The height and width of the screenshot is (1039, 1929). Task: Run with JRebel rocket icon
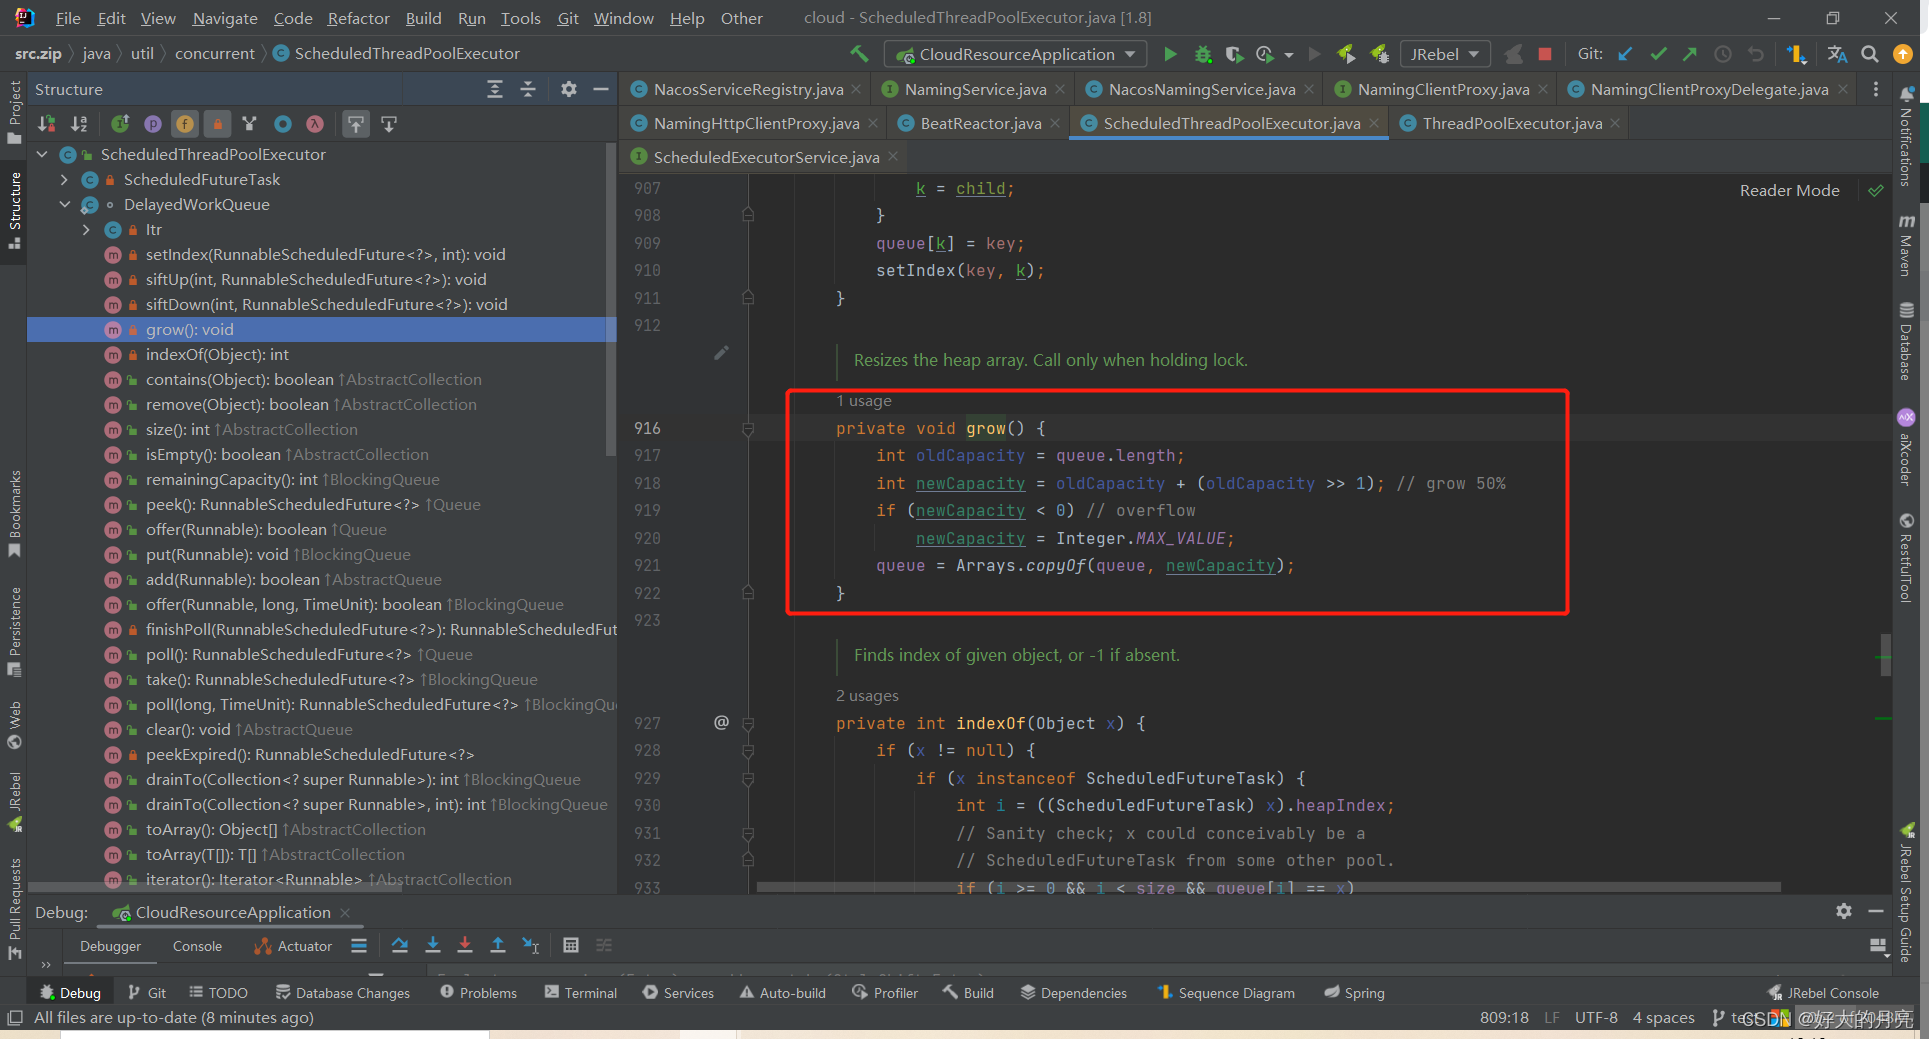(1347, 54)
